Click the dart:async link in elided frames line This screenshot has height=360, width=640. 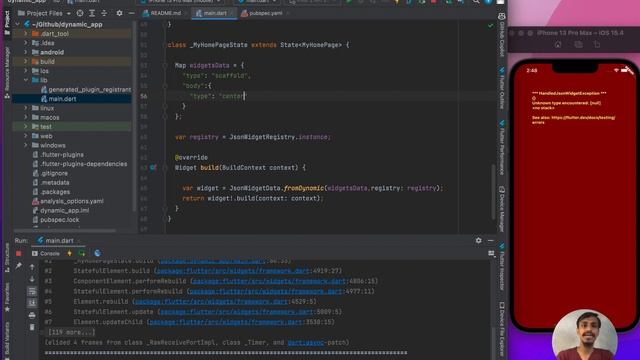305,342
